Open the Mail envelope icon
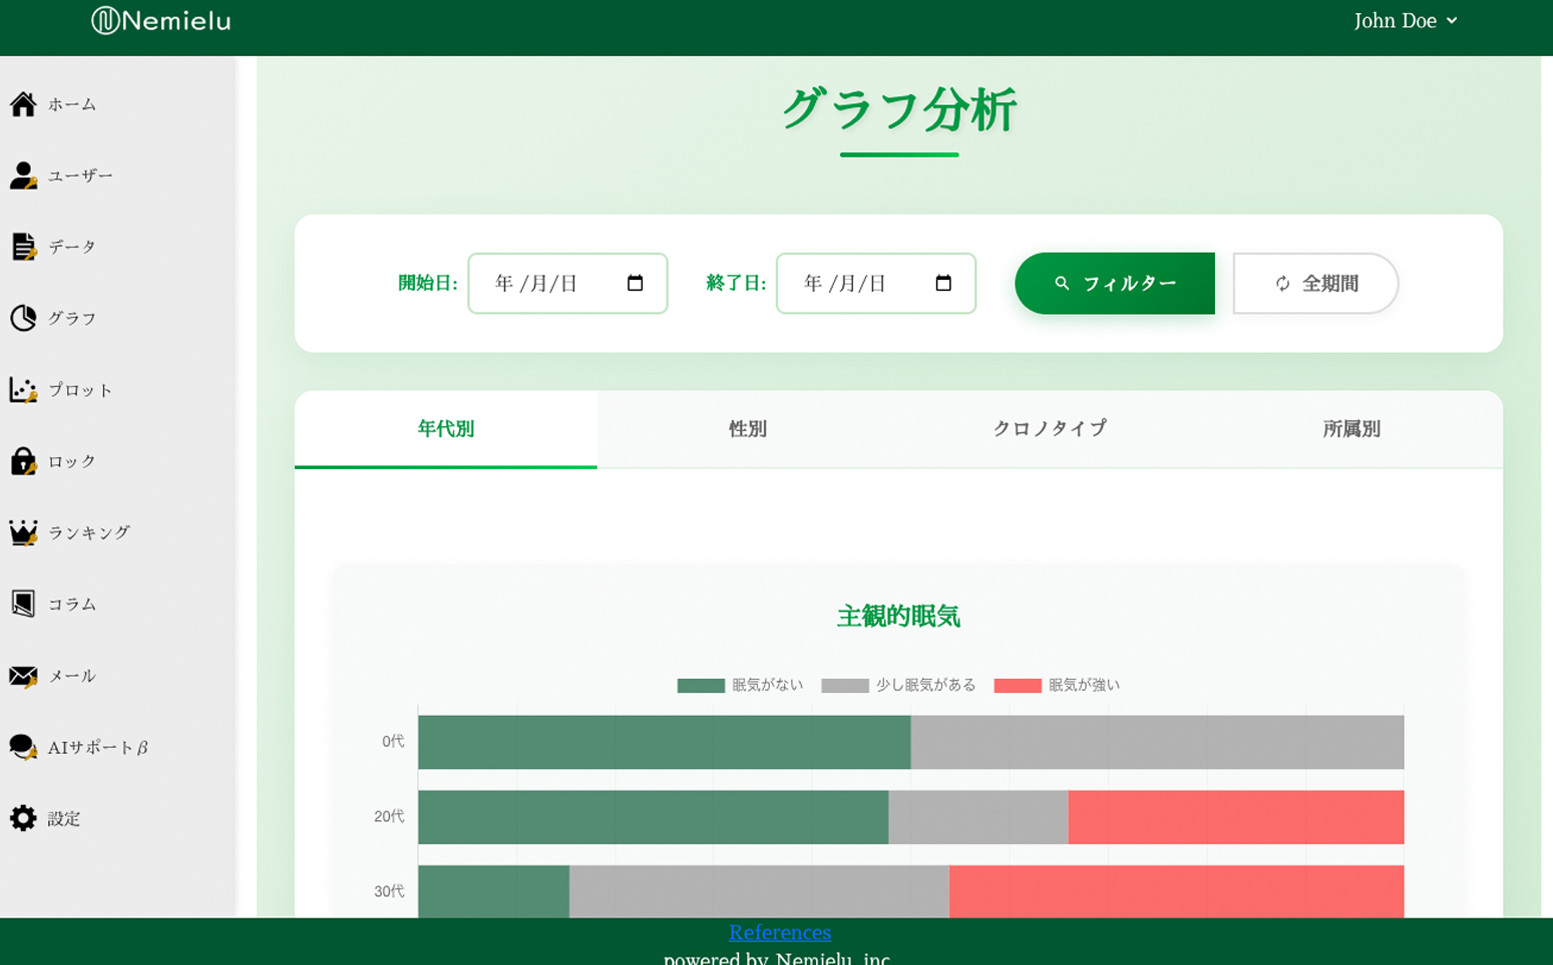This screenshot has width=1553, height=965. coord(23,676)
